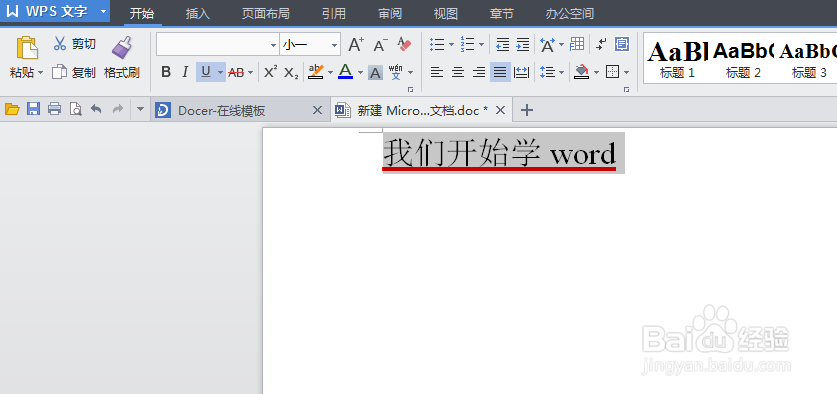The width and height of the screenshot is (837, 394).
Task: Click the clear formatting eraser icon
Action: (x=404, y=45)
